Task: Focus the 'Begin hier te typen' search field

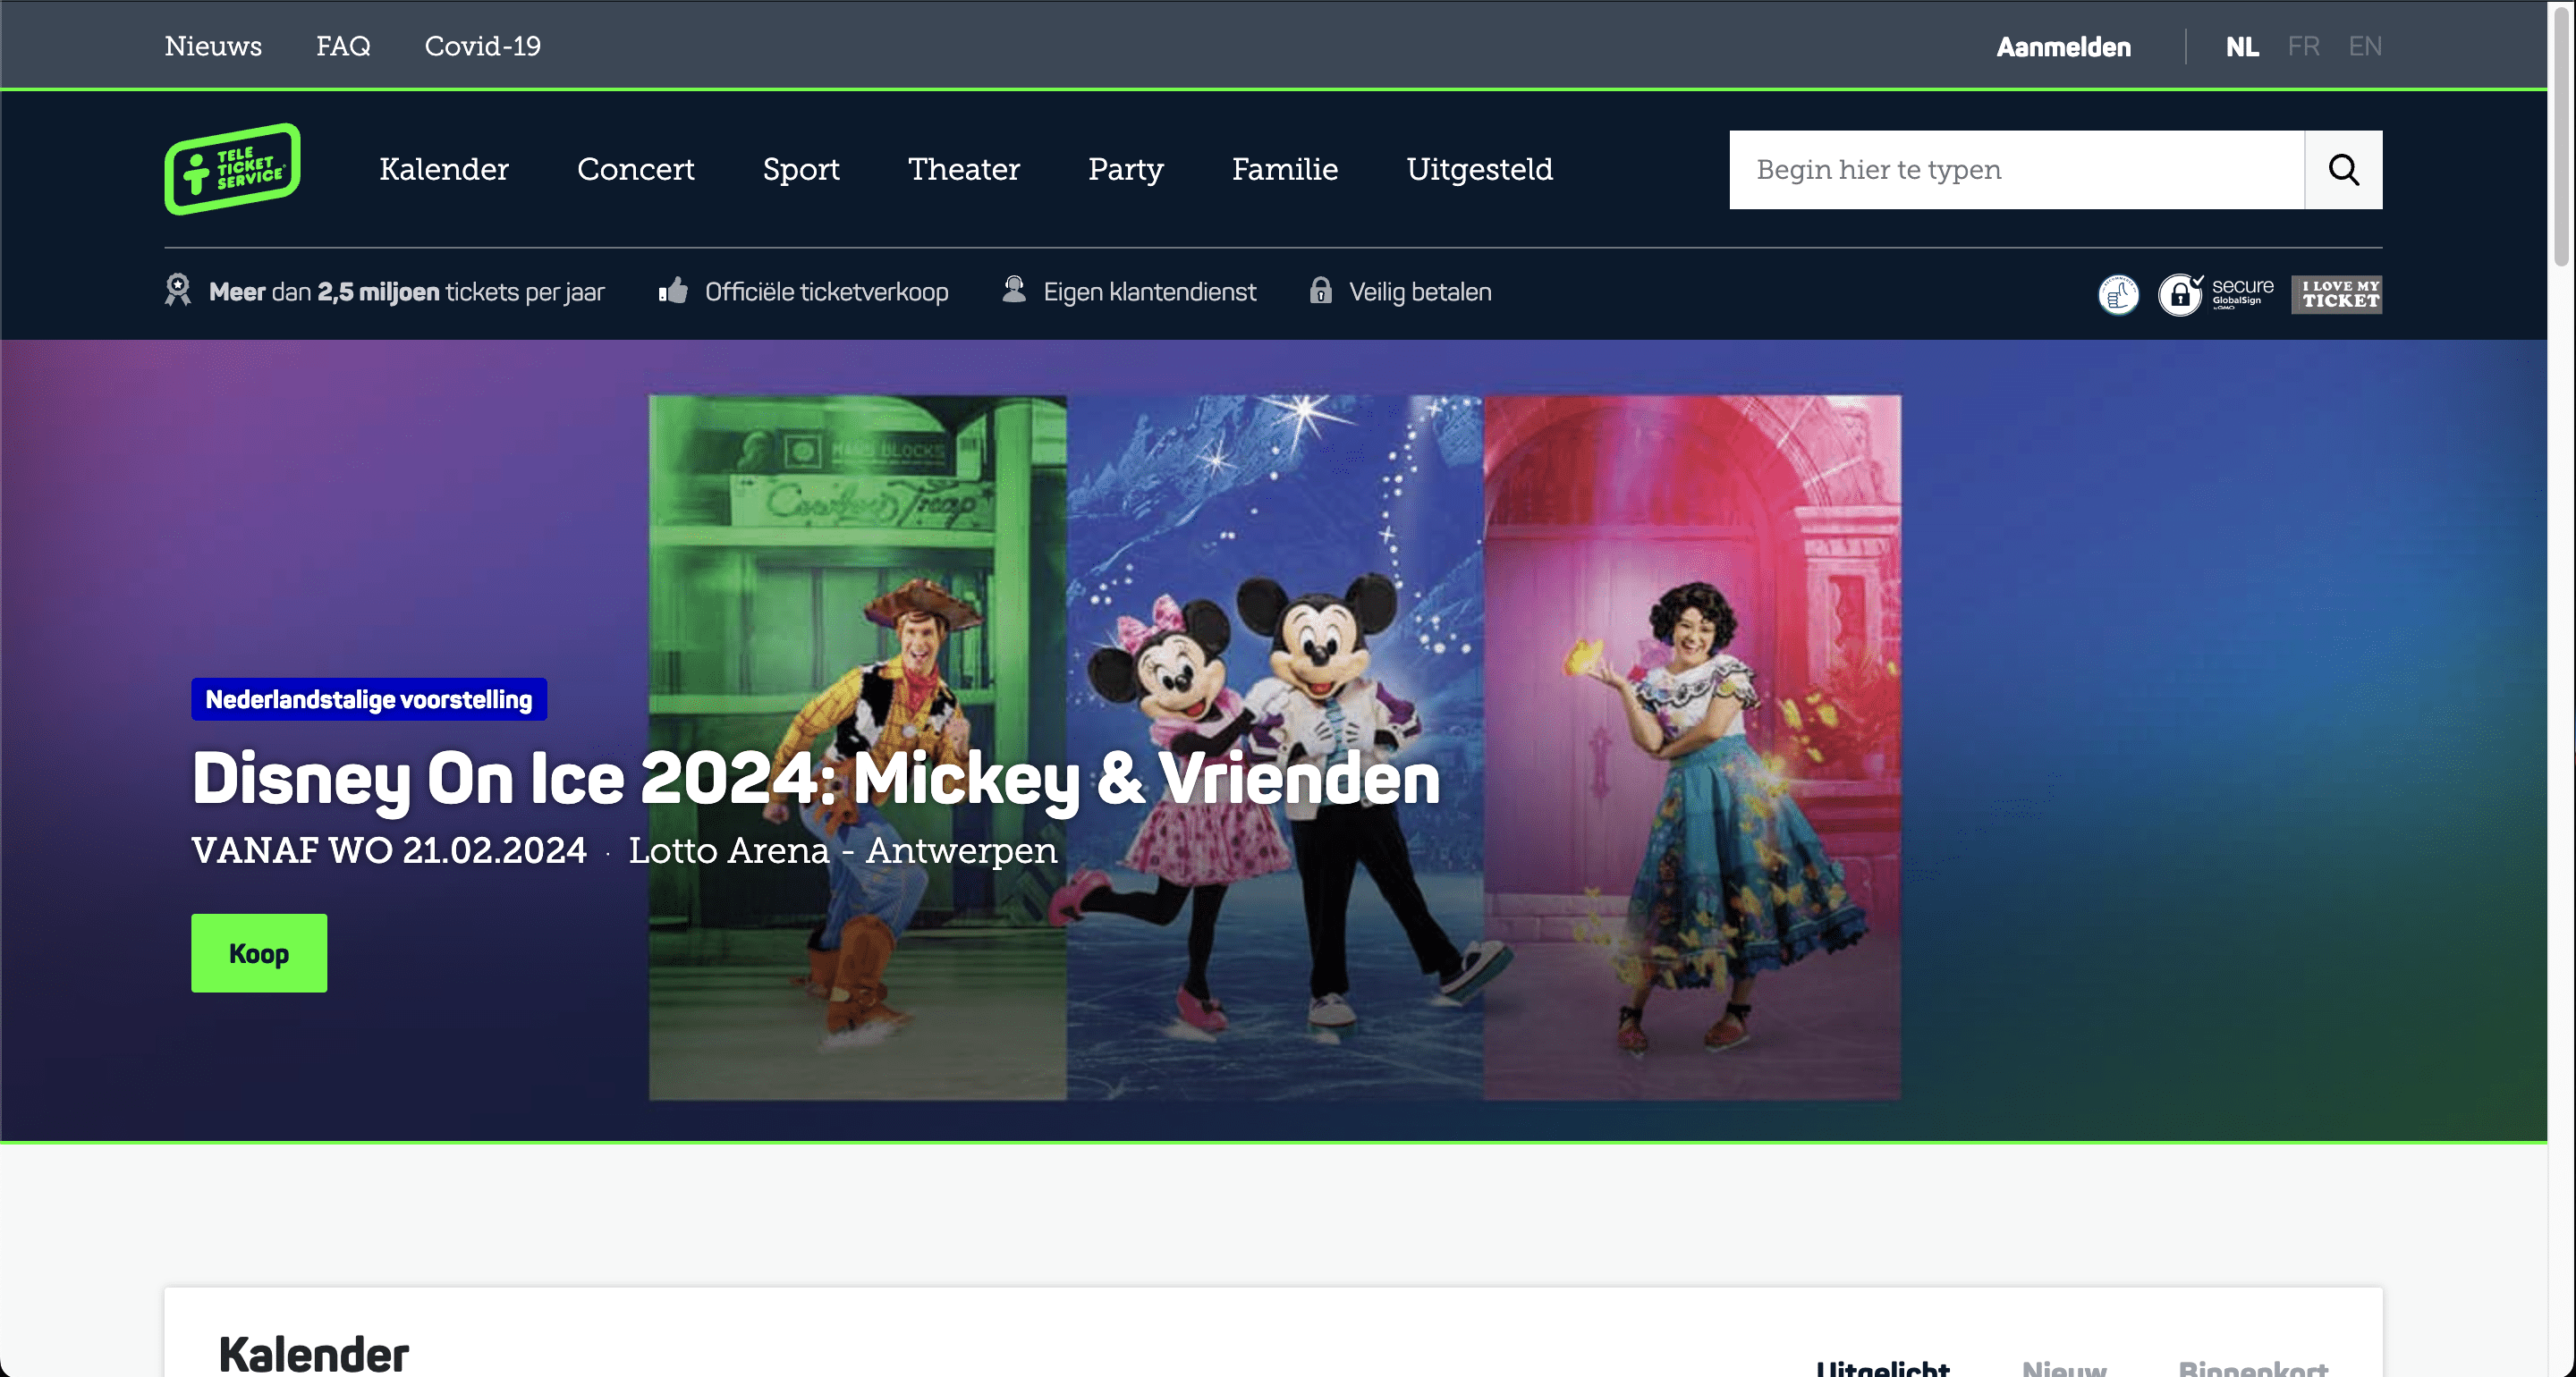Action: click(x=2017, y=170)
